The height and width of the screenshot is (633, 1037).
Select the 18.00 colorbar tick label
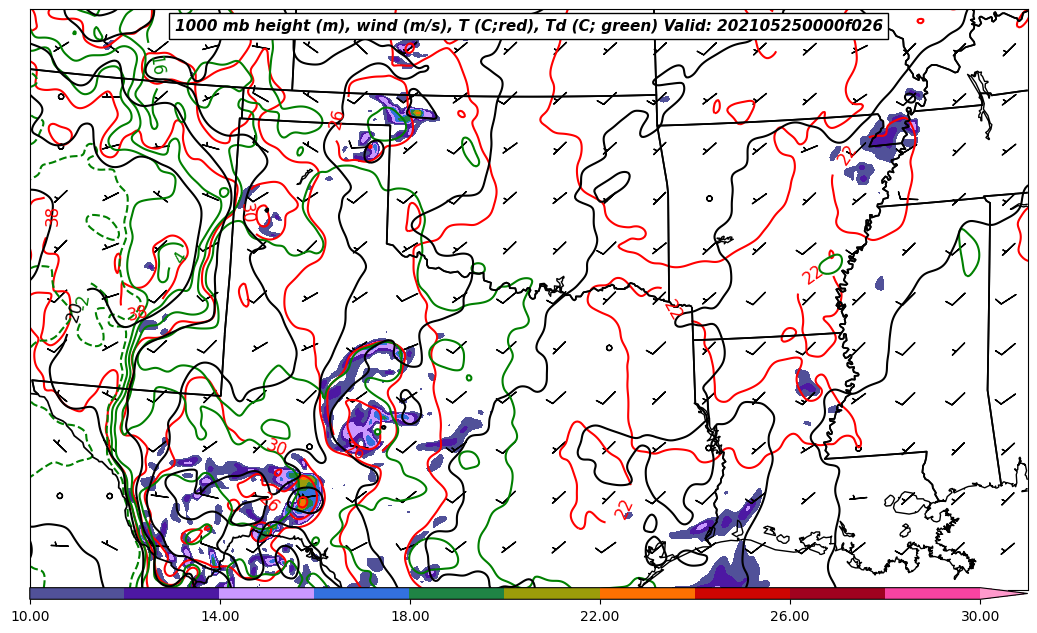[x=410, y=616]
